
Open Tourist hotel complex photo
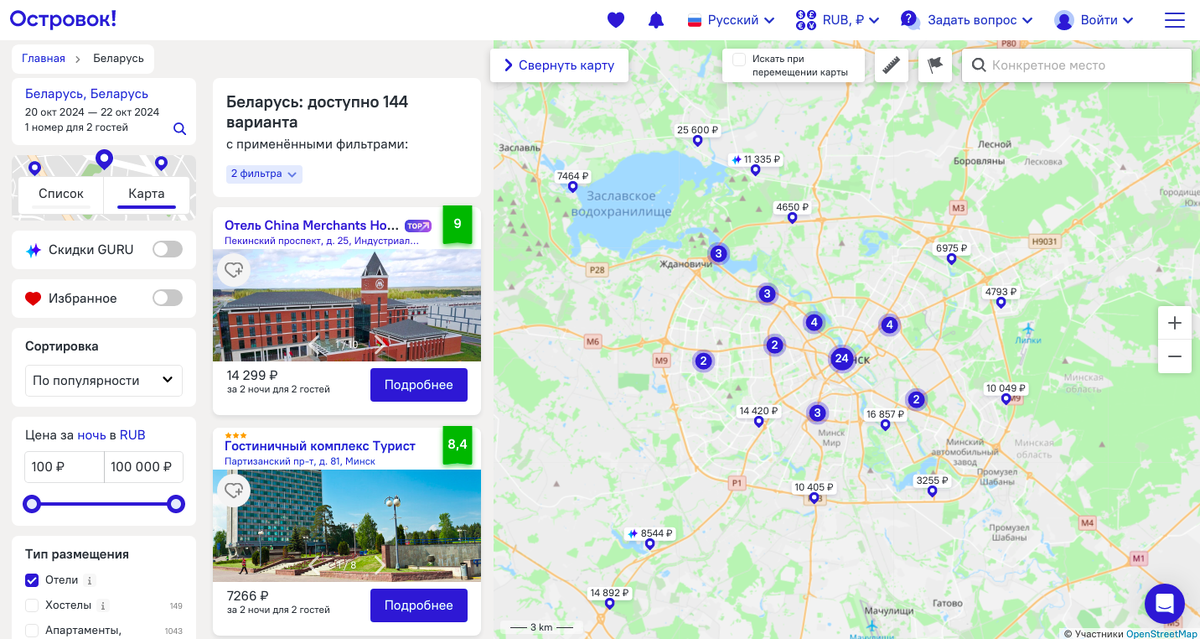click(347, 525)
